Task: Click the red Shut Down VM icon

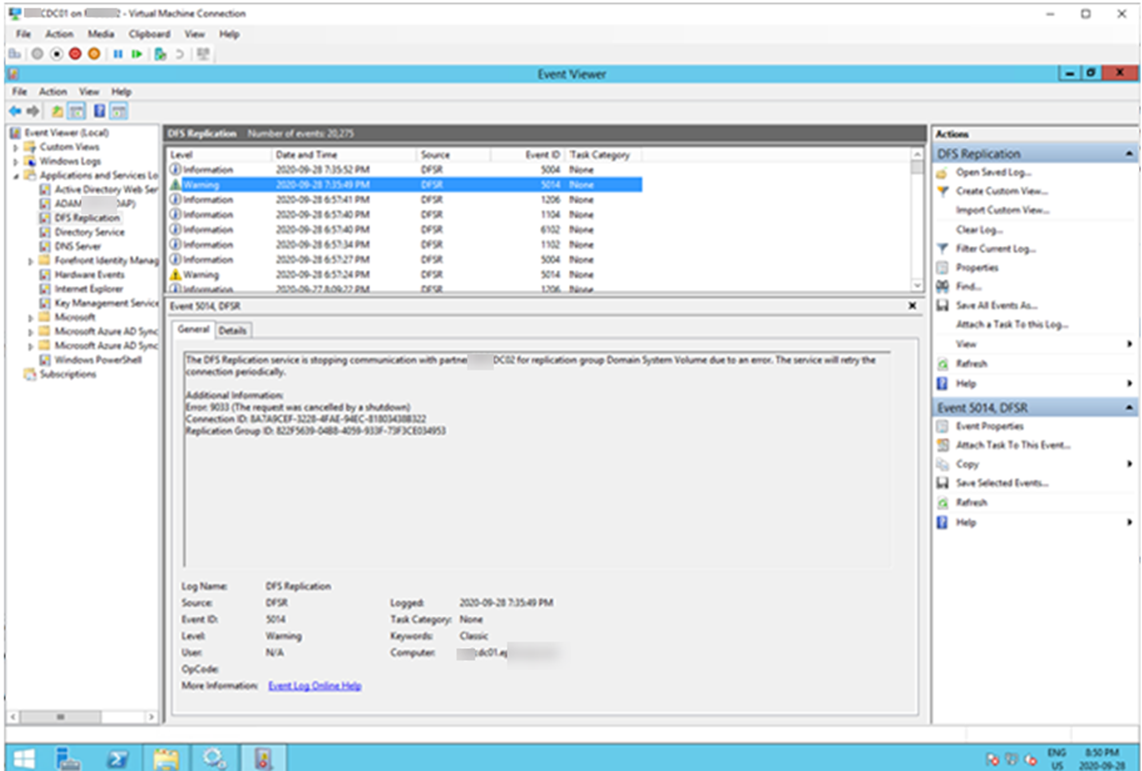Action: click(75, 54)
